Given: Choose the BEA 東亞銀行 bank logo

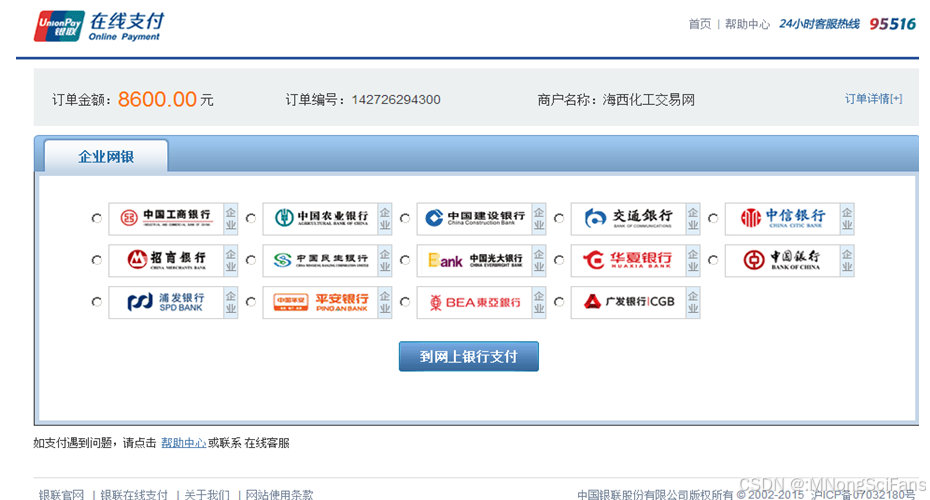Looking at the screenshot, I should (x=474, y=302).
